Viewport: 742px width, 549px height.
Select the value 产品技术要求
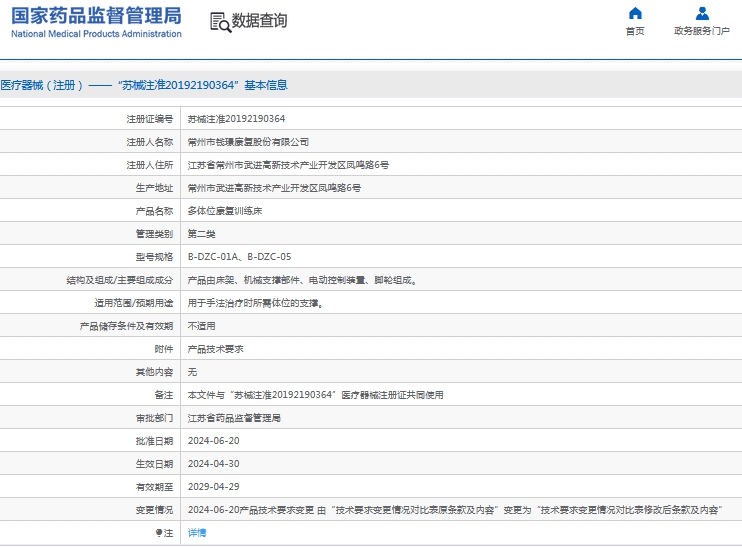(x=215, y=349)
